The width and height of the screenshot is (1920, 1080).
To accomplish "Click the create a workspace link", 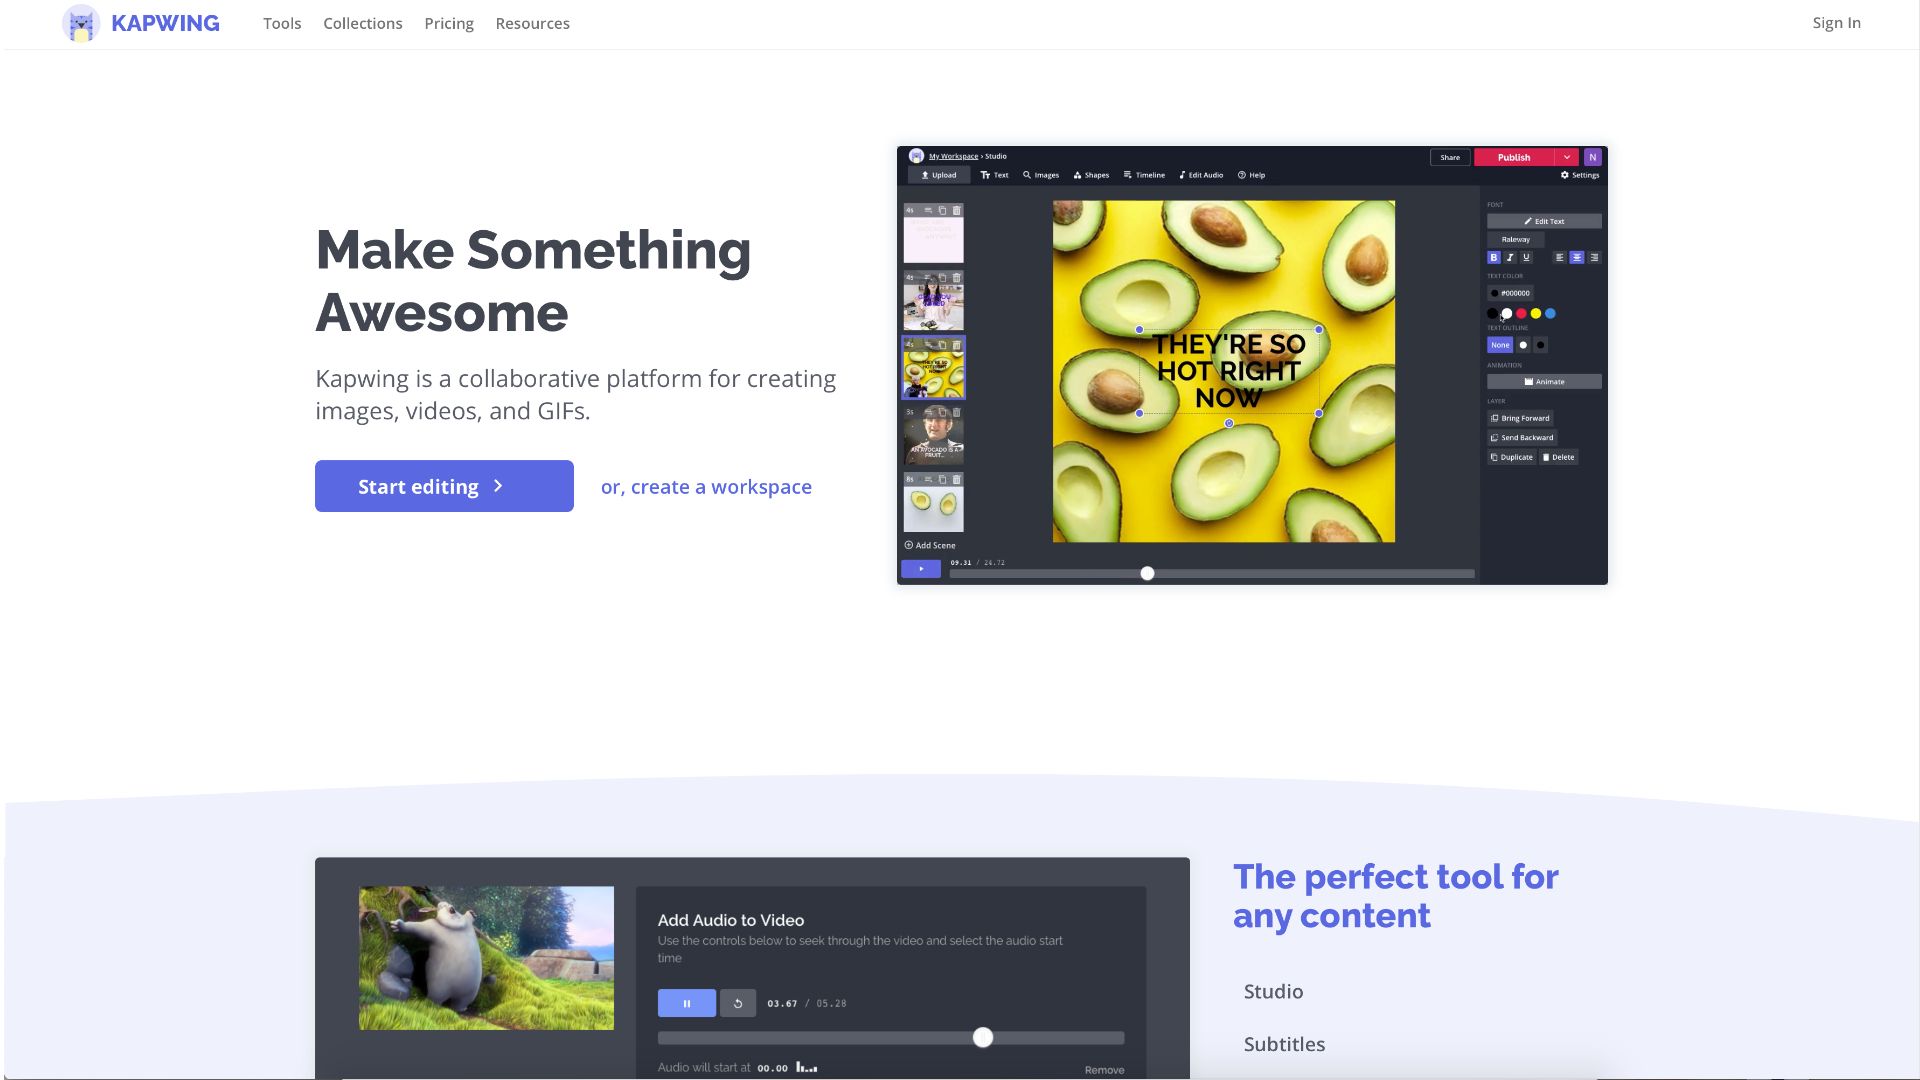I will point(706,486).
